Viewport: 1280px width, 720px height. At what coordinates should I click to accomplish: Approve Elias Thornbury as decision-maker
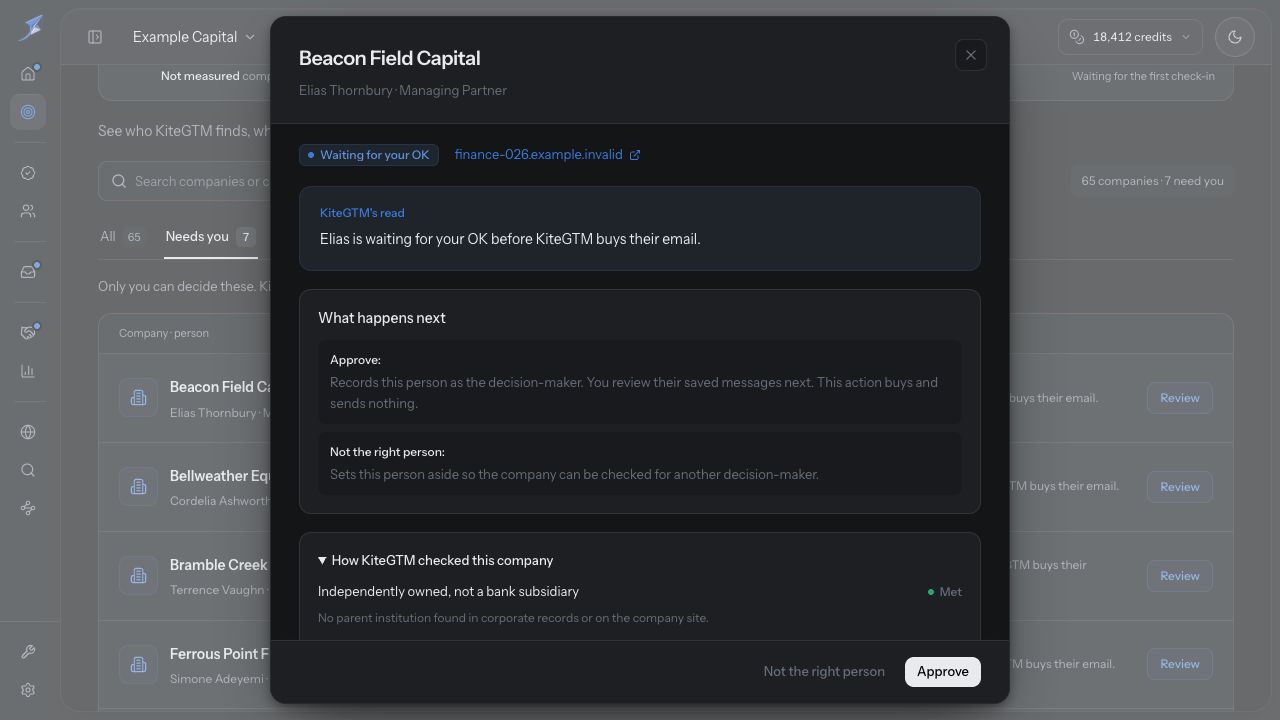943,672
